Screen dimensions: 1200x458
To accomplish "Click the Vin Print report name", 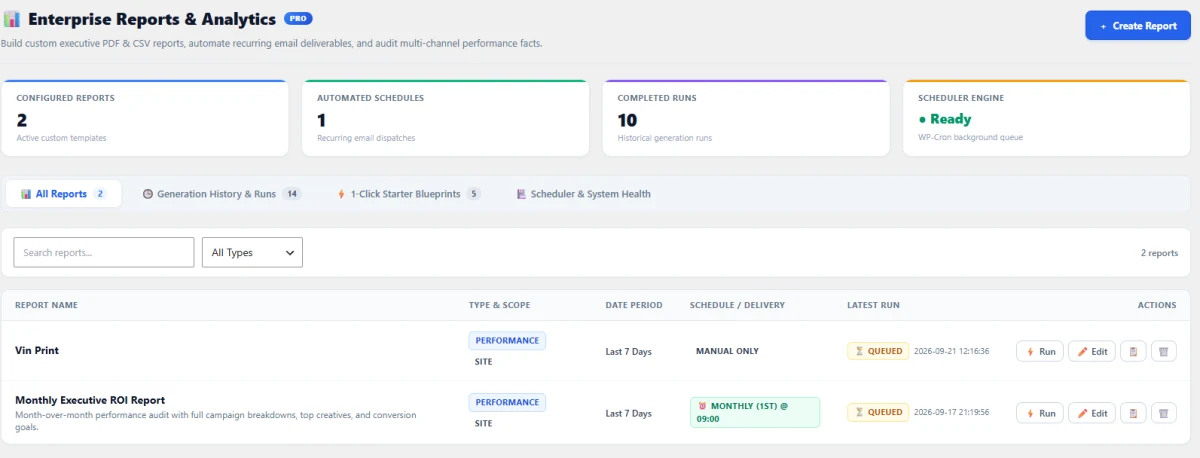I will pyautogui.click(x=37, y=351).
